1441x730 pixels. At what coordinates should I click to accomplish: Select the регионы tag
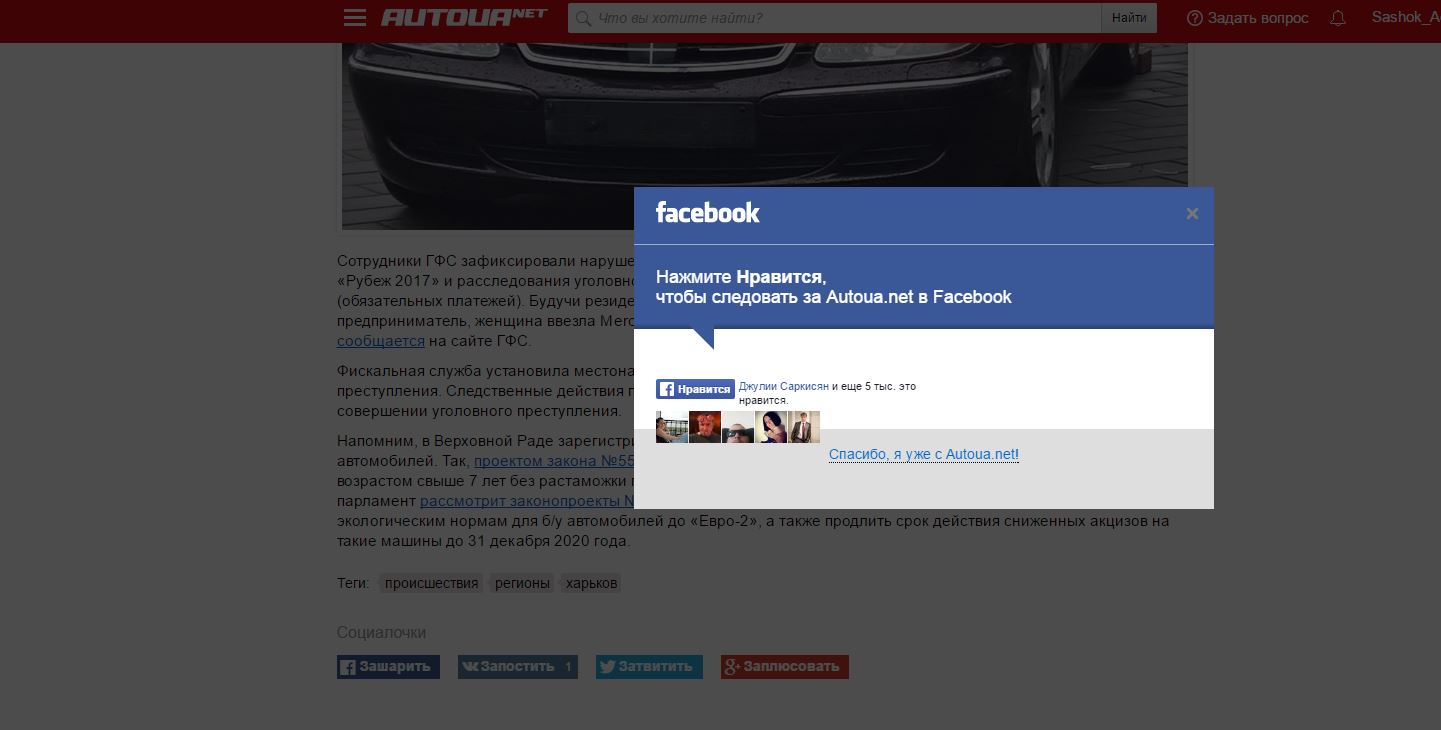tap(522, 583)
